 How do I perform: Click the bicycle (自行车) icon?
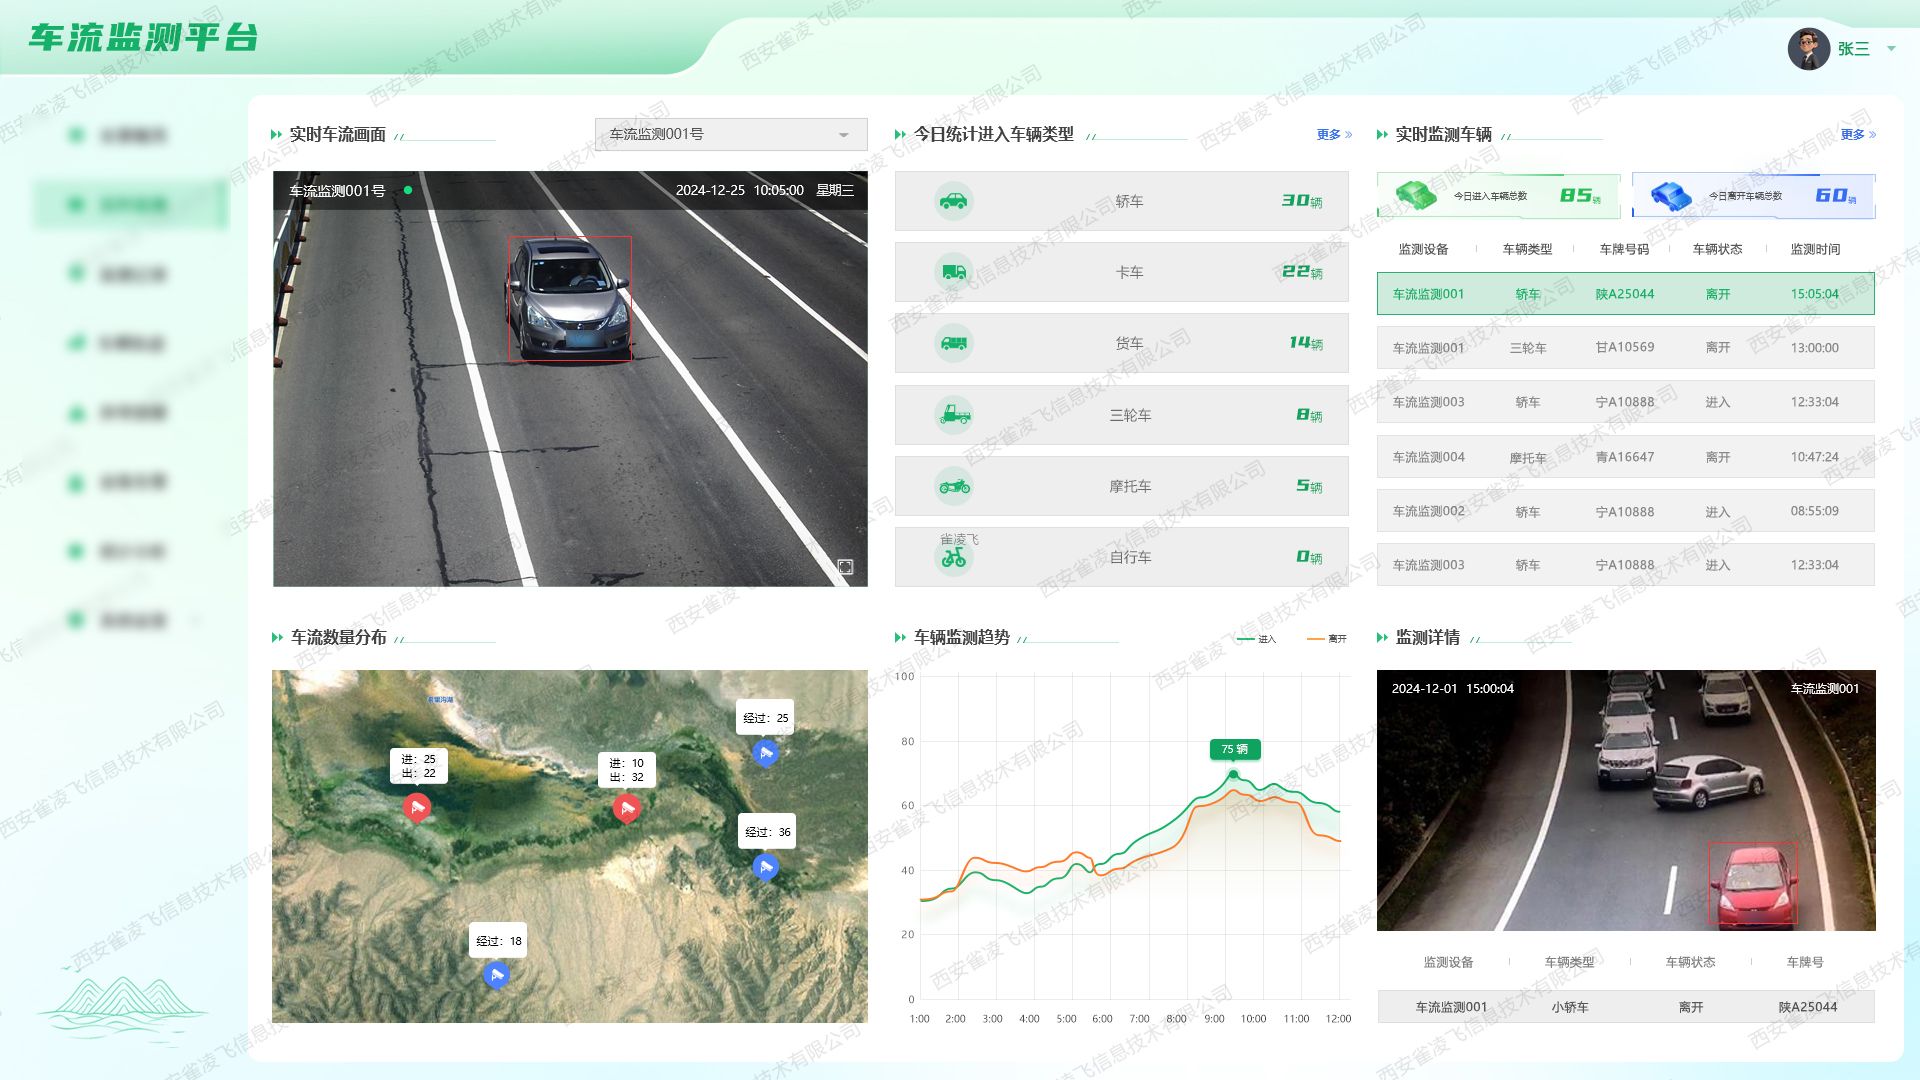pos(954,558)
